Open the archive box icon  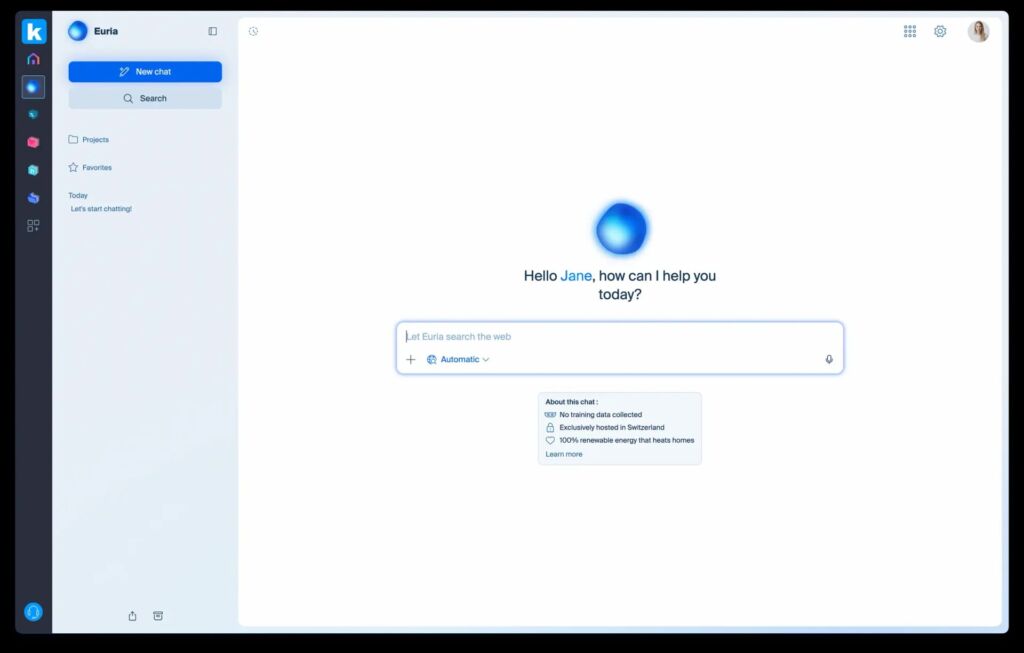coord(158,616)
